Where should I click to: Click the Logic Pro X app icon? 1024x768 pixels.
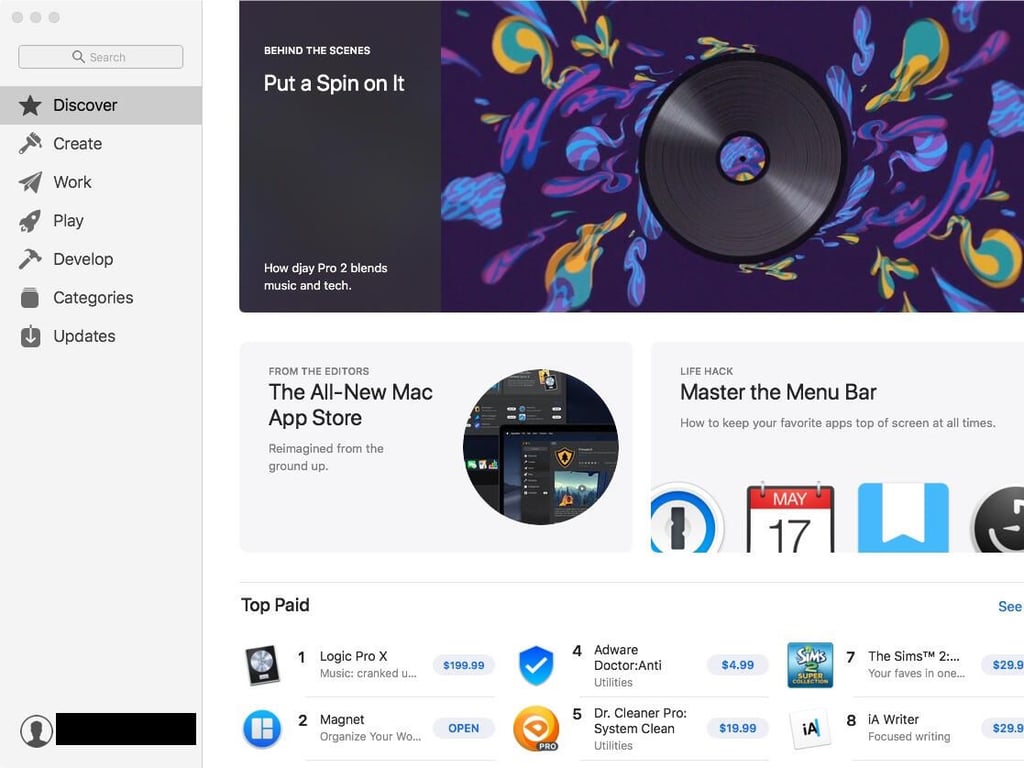pyautogui.click(x=262, y=665)
